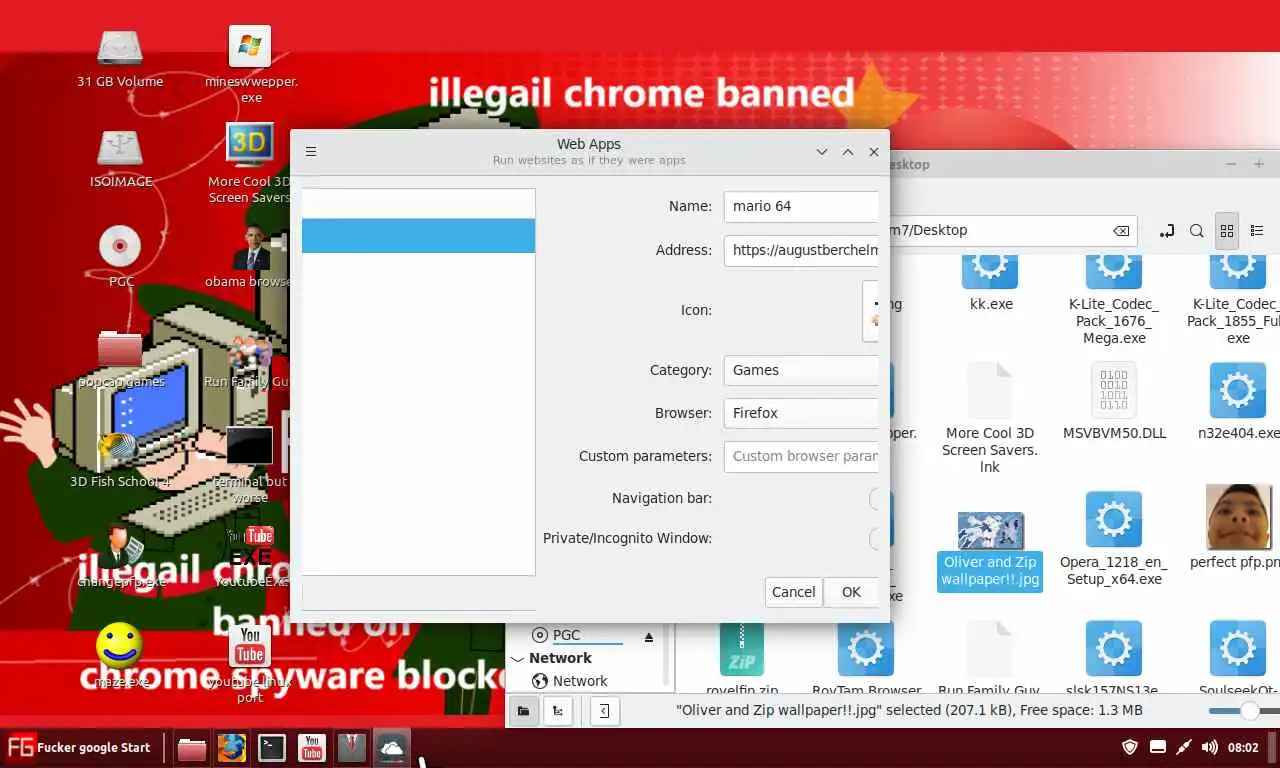Image resolution: width=1280 pixels, height=768 pixels.
Task: Select More Cool 3D Screen Savers.lnk file
Action: [990, 418]
